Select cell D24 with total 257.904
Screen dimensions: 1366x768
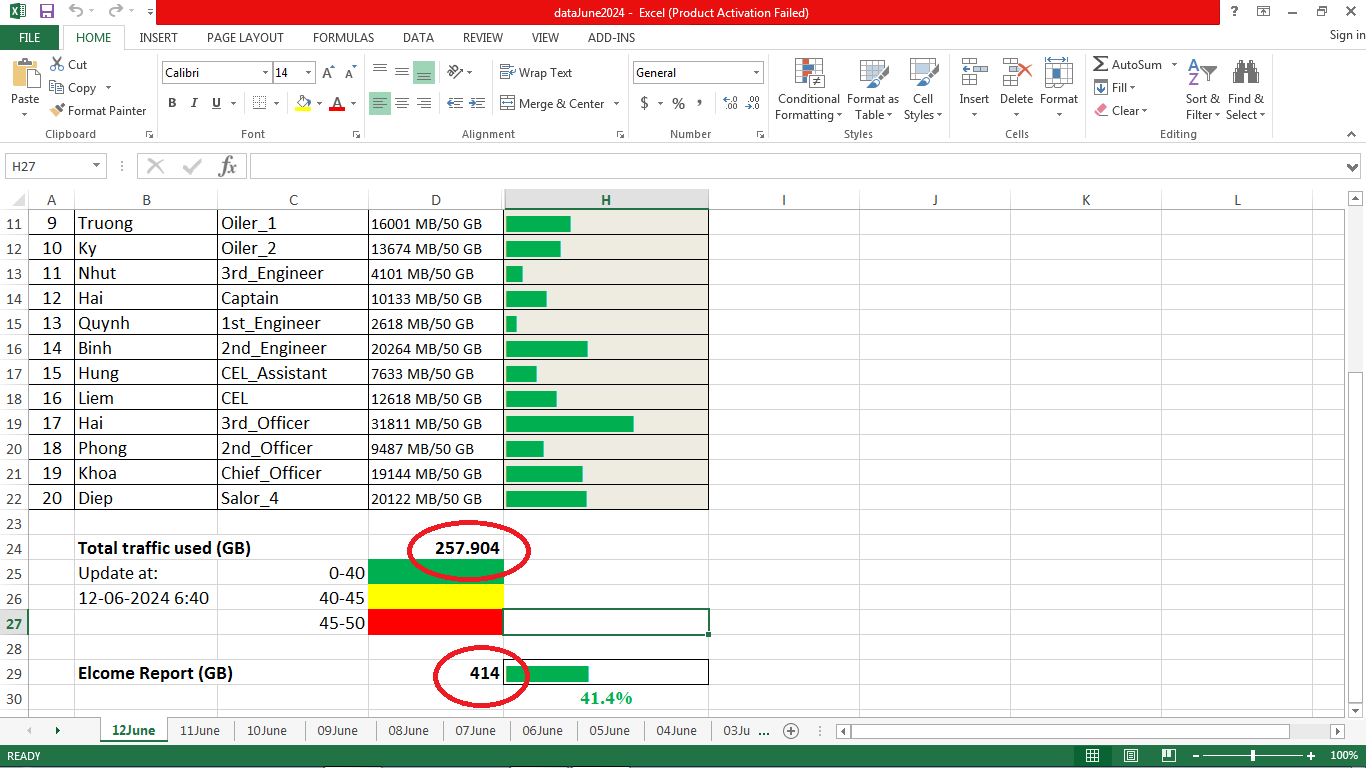tap(436, 548)
